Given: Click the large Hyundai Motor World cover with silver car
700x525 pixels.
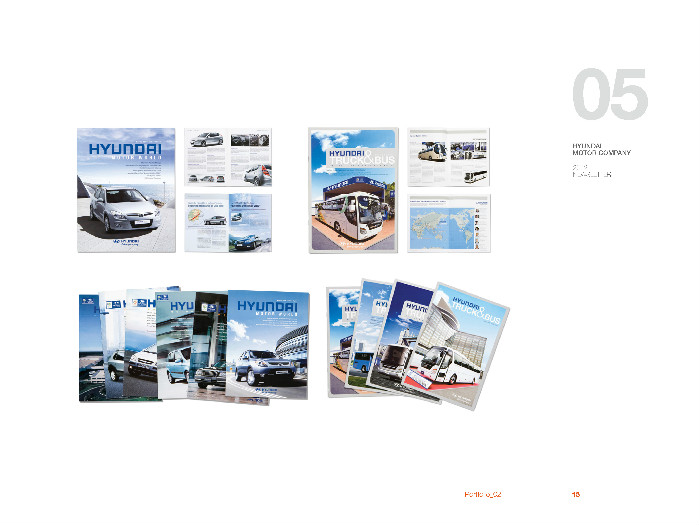Looking at the screenshot, I should (x=126, y=190).
